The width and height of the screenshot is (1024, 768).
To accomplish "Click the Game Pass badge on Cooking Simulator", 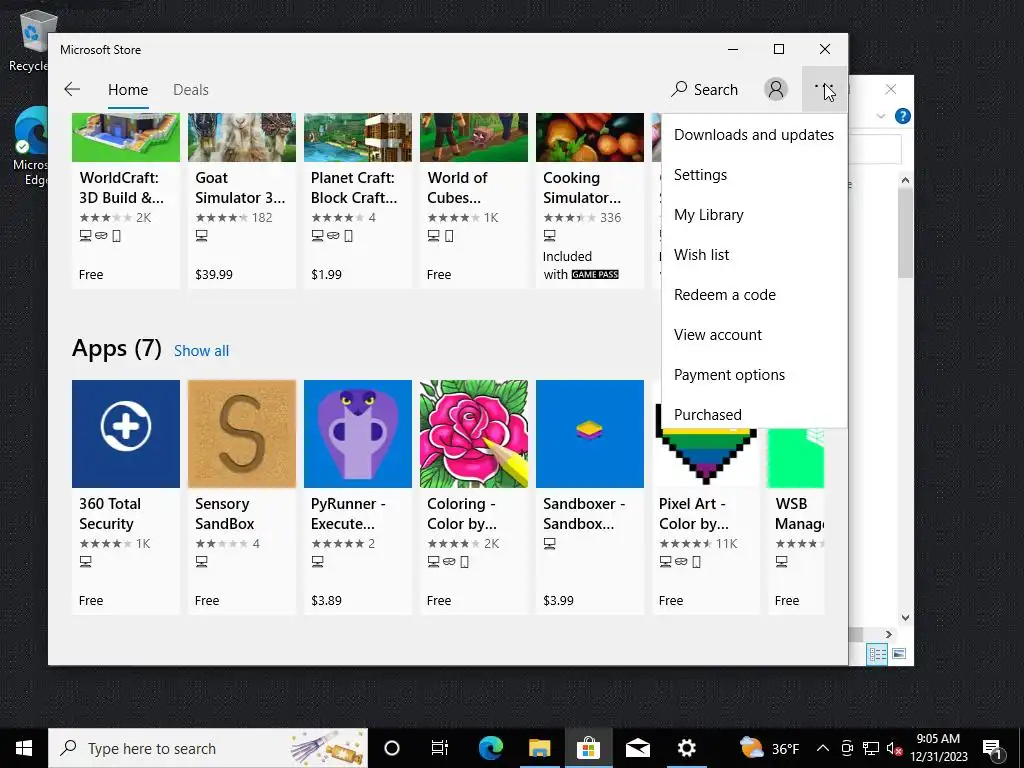I will pyautogui.click(x=595, y=274).
